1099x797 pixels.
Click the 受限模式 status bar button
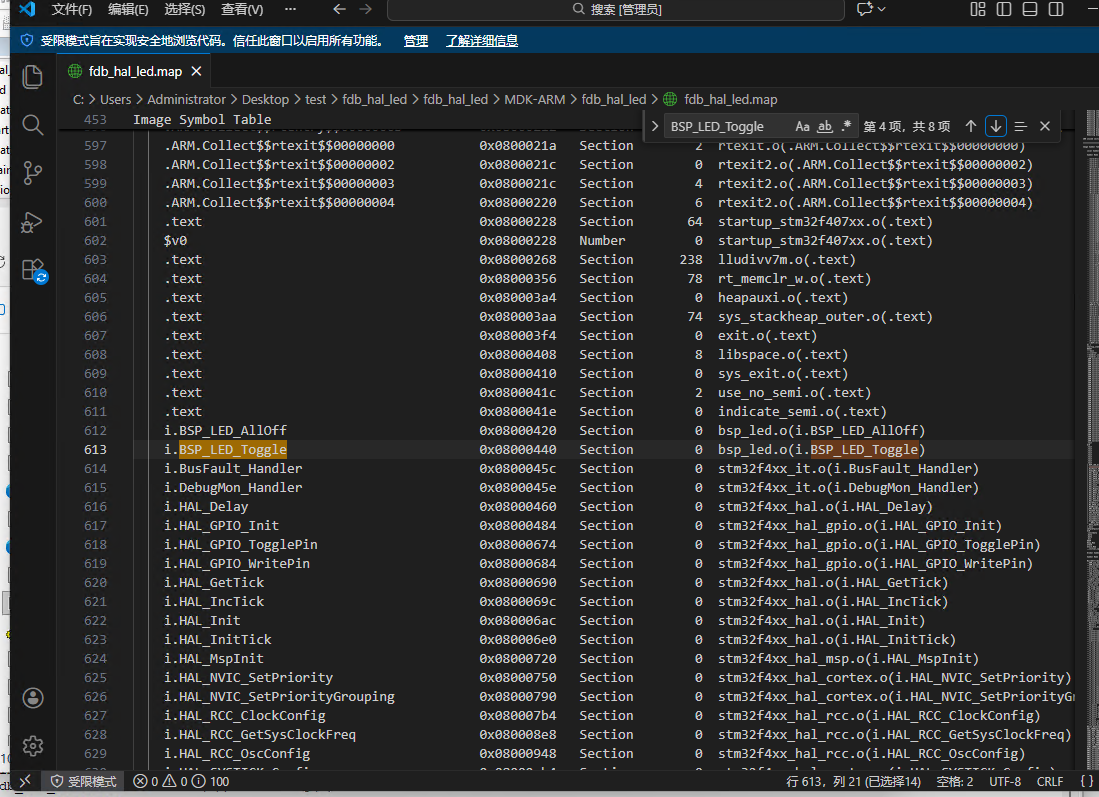(83, 781)
